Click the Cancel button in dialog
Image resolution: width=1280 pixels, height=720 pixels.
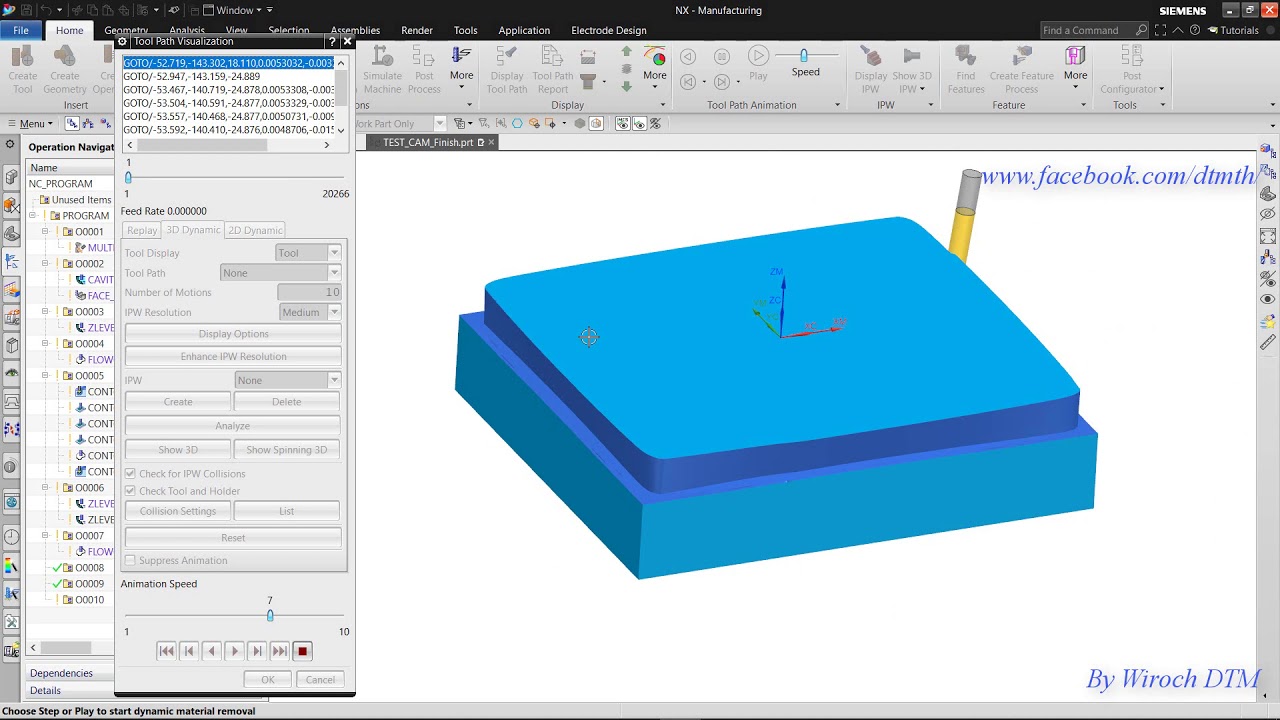click(x=320, y=680)
